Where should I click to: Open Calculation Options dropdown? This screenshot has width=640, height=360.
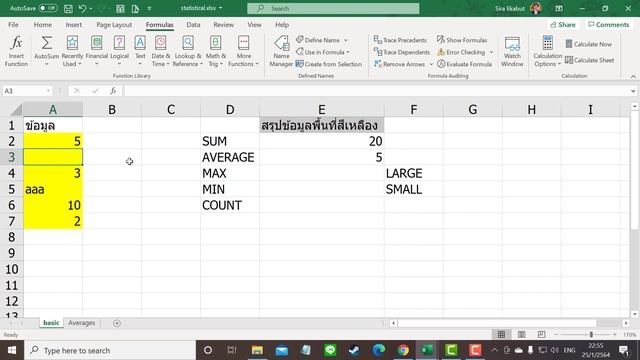click(x=548, y=52)
